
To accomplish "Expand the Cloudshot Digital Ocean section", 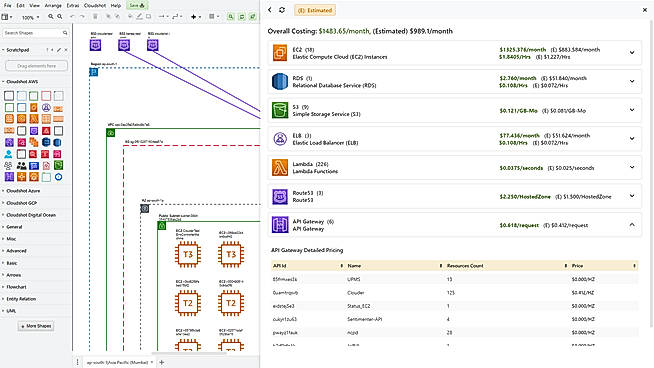I will (31, 215).
